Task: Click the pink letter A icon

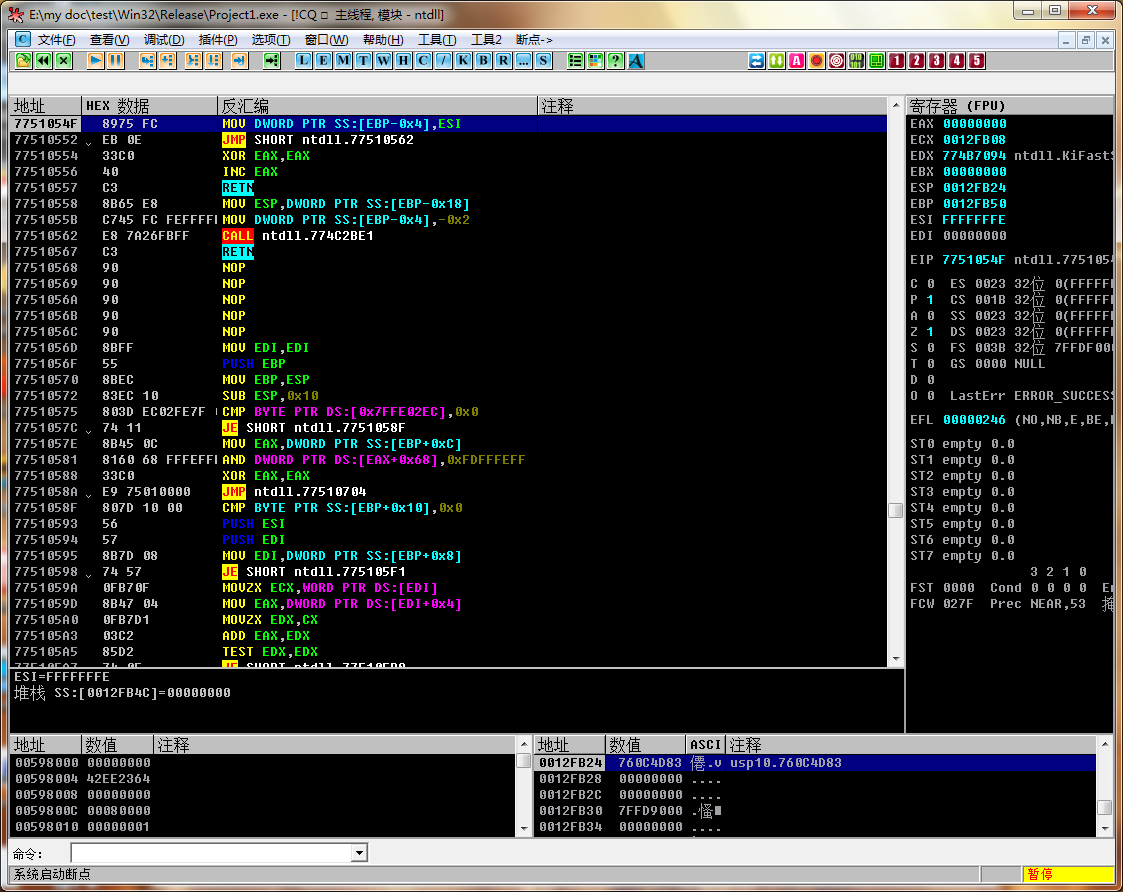Action: [x=796, y=61]
